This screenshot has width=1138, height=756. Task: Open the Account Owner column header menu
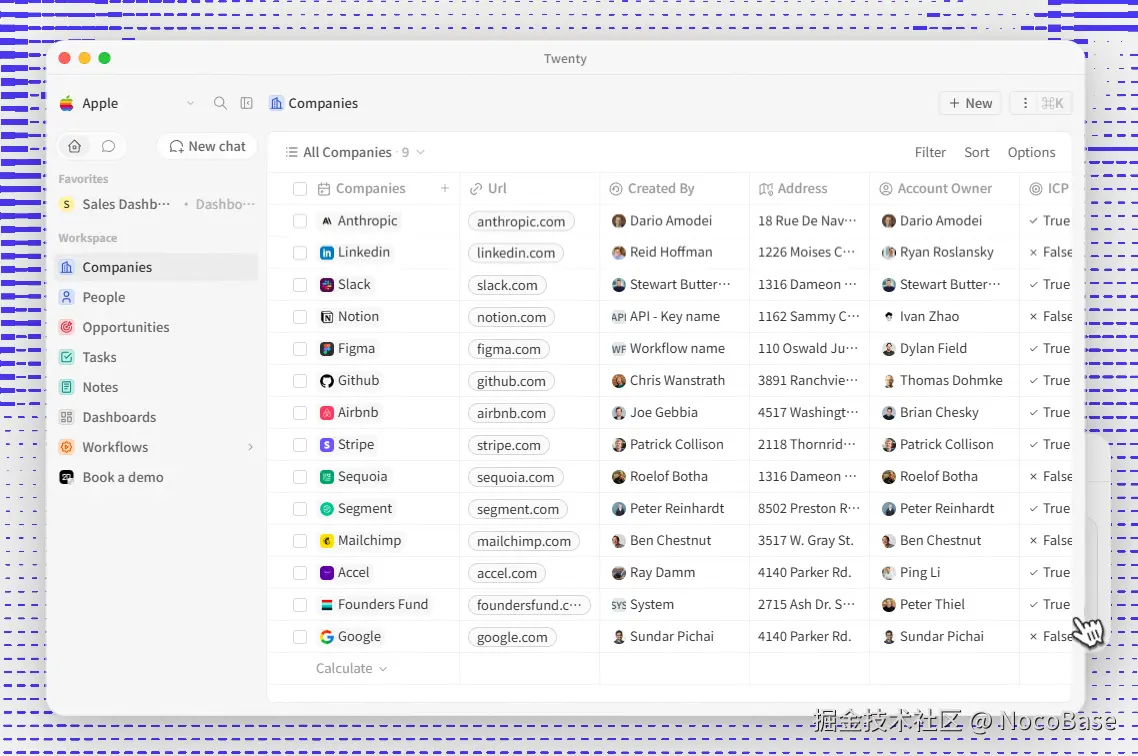pos(944,189)
